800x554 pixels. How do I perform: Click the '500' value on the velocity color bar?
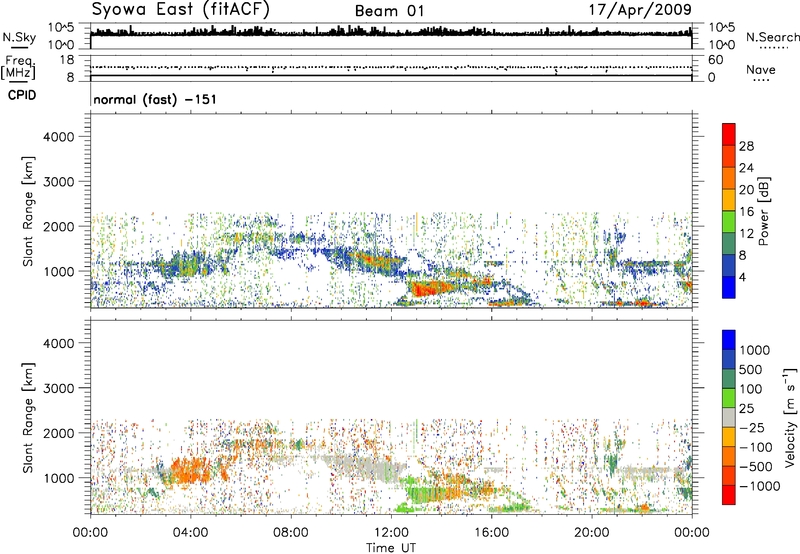point(751,370)
